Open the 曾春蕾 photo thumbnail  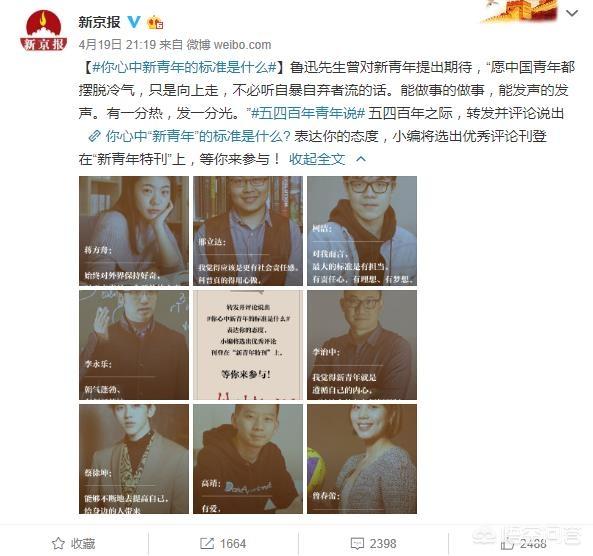[362, 459]
